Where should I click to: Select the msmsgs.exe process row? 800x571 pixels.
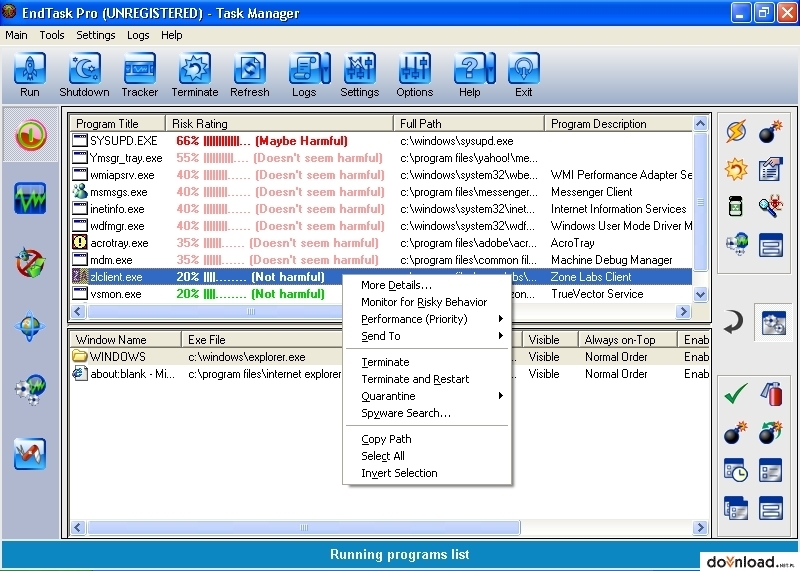click(x=381, y=192)
